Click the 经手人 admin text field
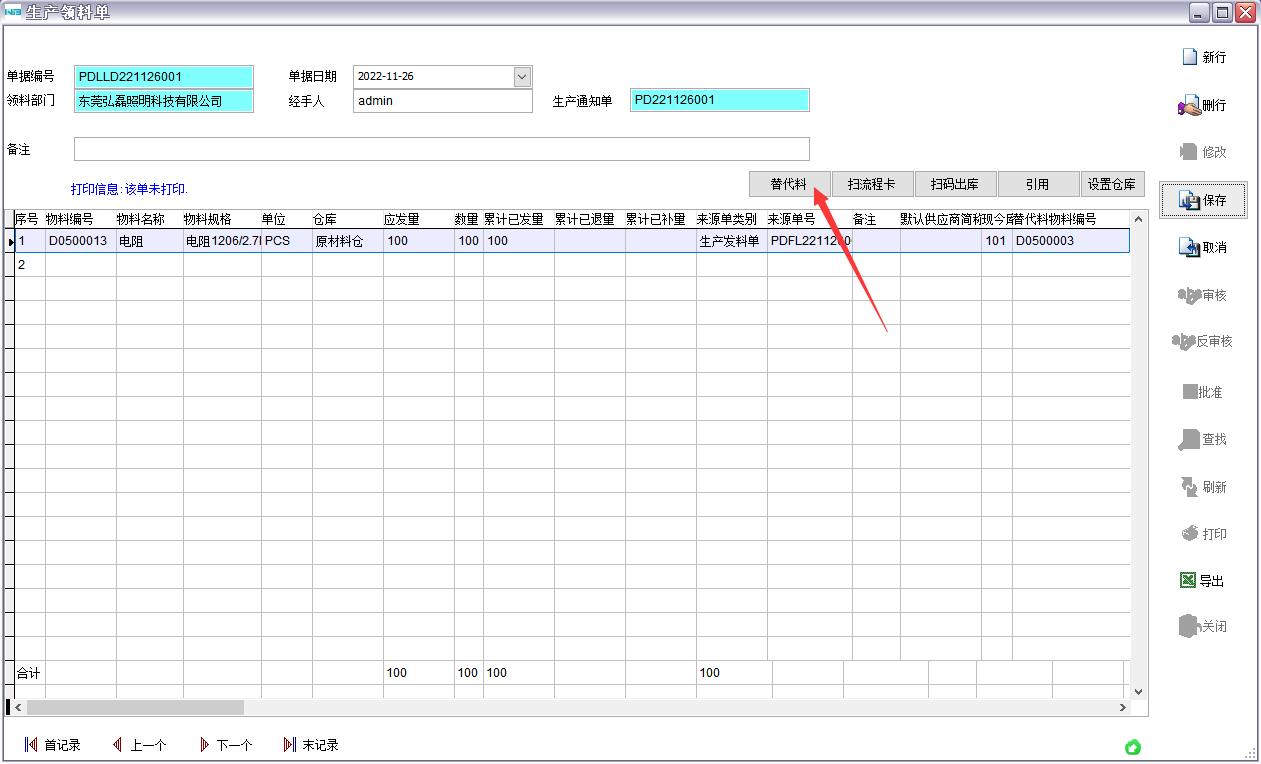This screenshot has height=764, width=1261. point(442,101)
